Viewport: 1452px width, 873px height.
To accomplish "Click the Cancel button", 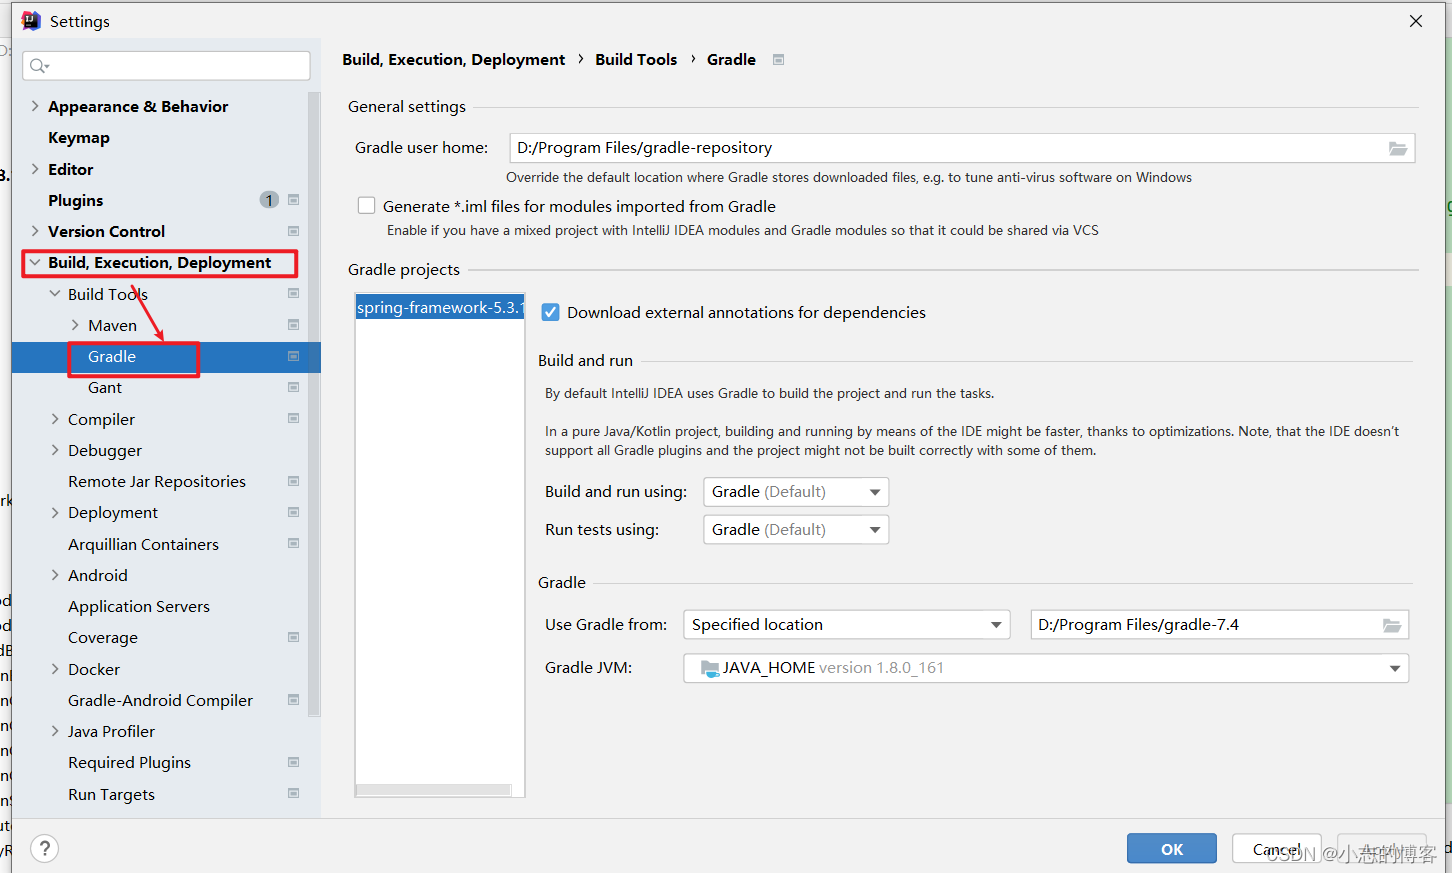I will pos(1277,849).
